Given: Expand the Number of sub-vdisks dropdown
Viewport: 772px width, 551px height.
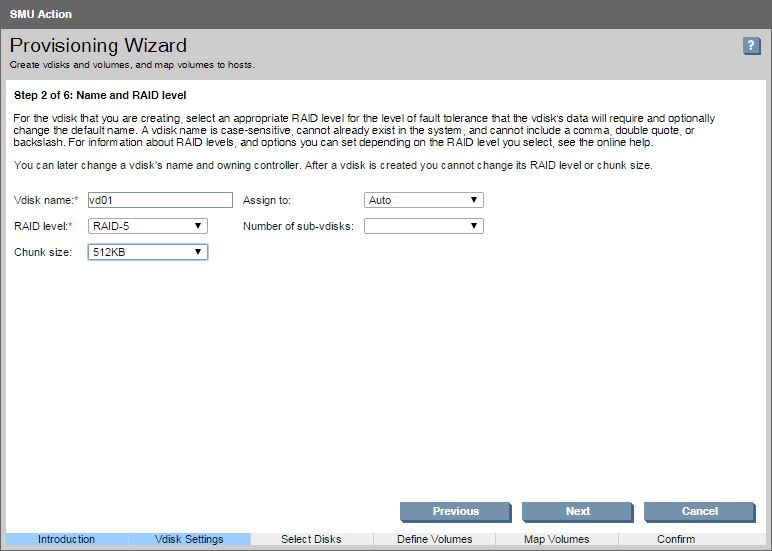Looking at the screenshot, I should click(423, 226).
